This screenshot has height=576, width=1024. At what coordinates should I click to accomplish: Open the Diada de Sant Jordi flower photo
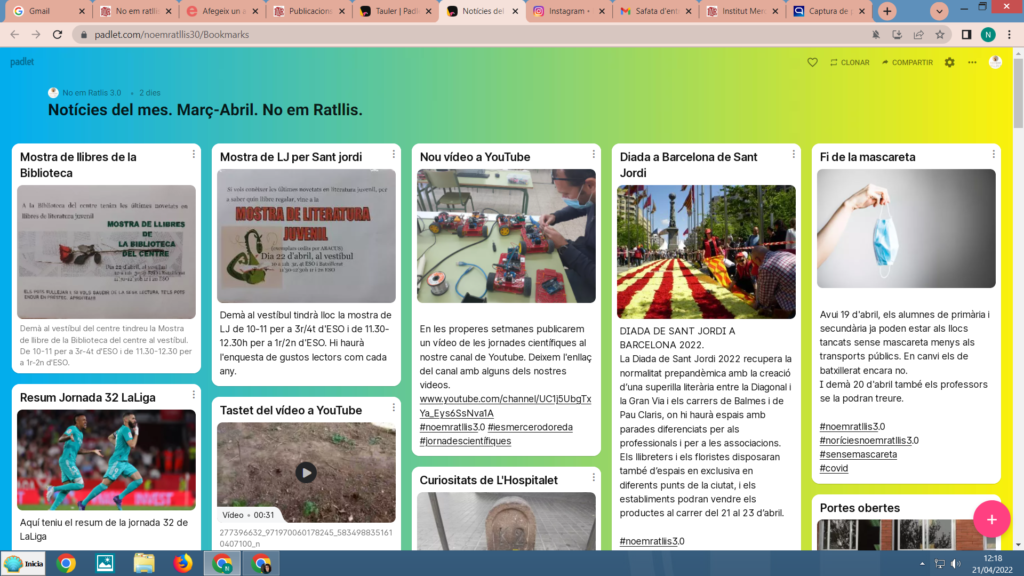(x=706, y=252)
